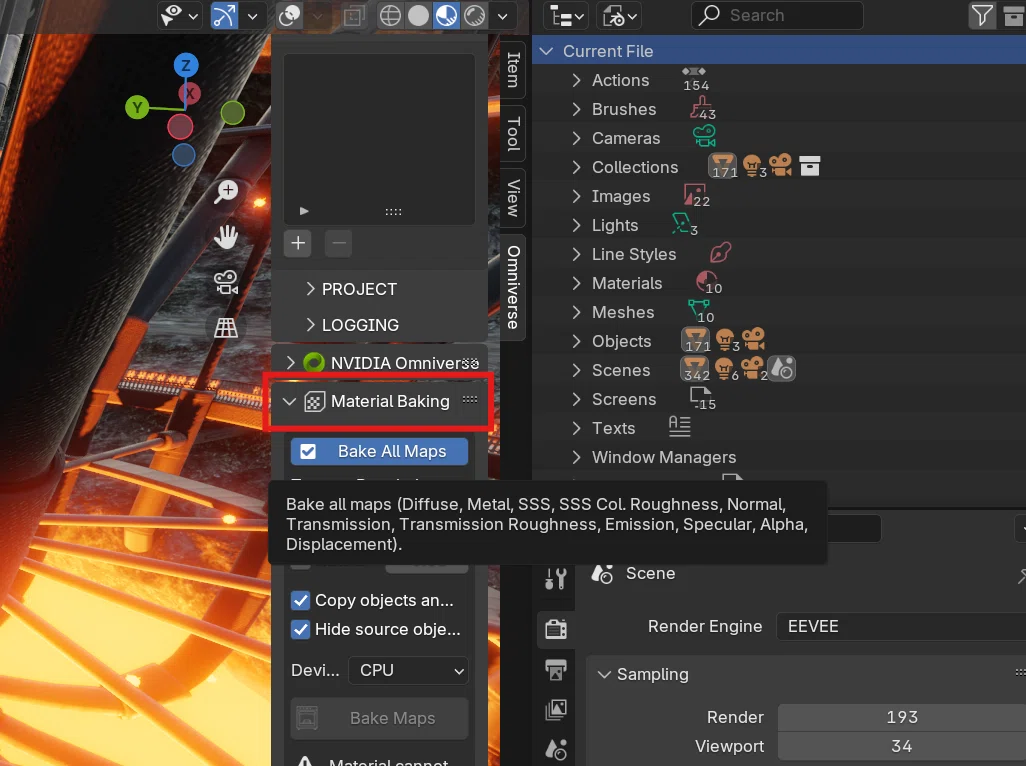
Task: Expand the Meshes entry
Action: [x=576, y=312]
